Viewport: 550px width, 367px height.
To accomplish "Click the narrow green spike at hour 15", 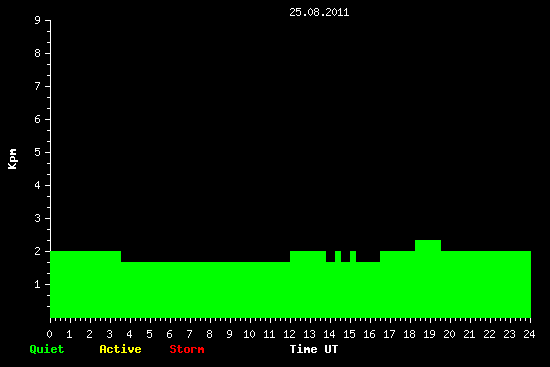I will click(x=353, y=256).
